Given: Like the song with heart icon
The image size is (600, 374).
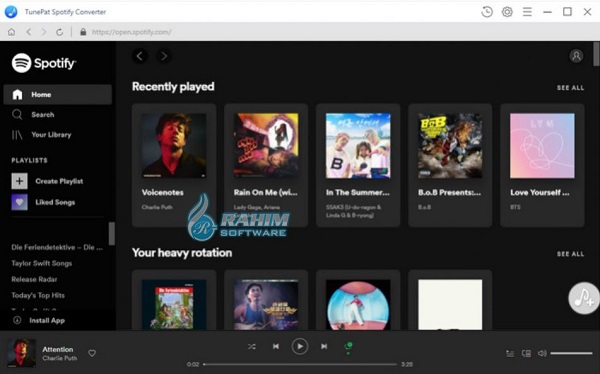Looking at the screenshot, I should coord(92,353).
